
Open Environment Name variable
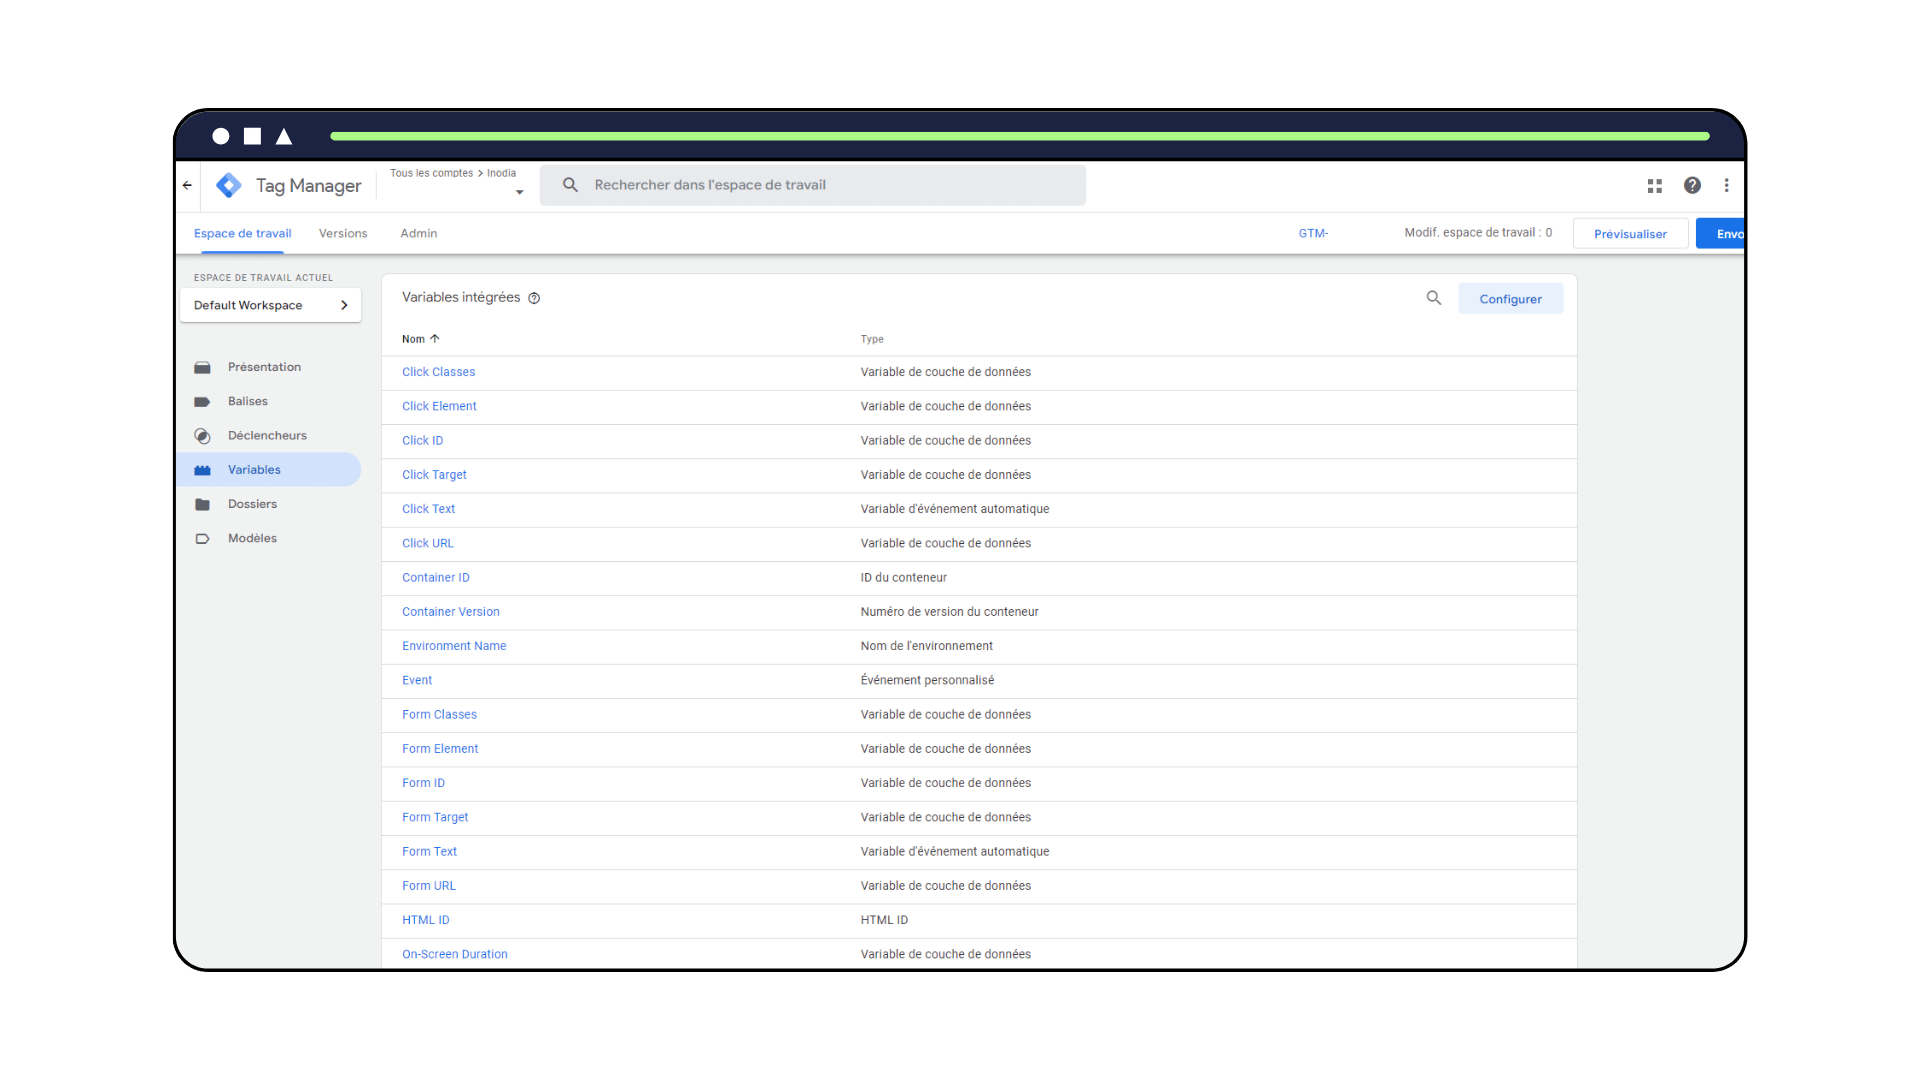coord(454,646)
